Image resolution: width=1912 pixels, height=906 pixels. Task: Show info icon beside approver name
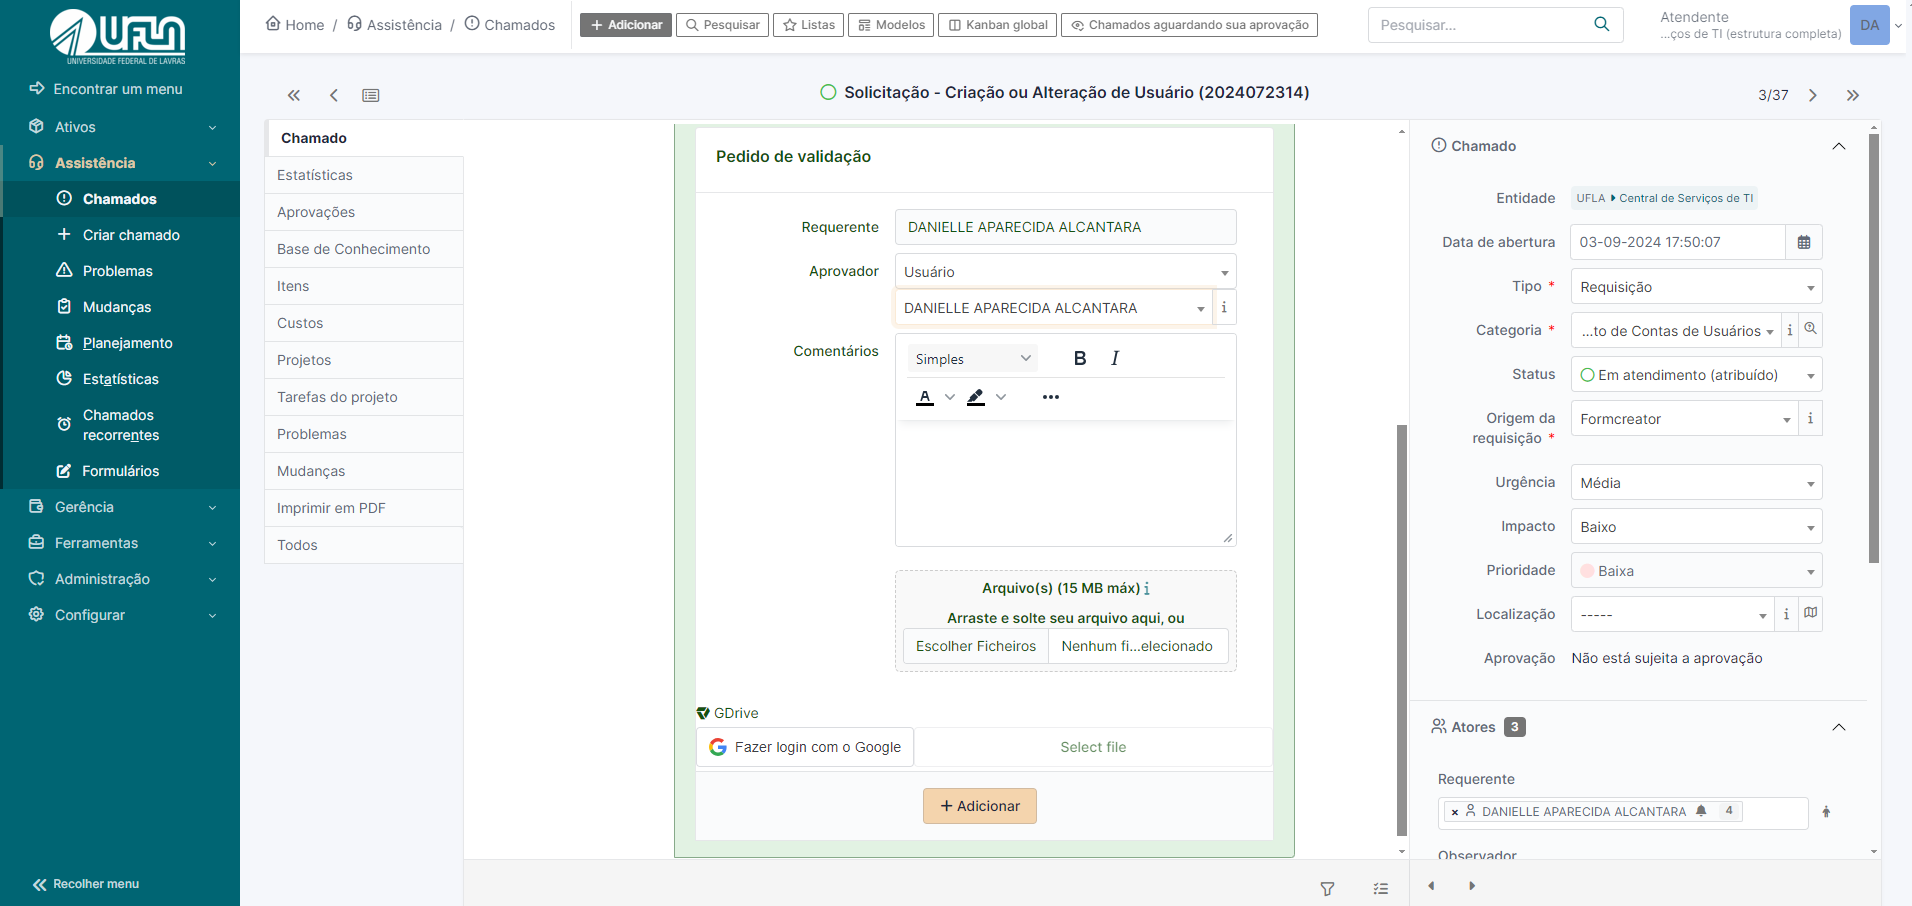(x=1224, y=308)
